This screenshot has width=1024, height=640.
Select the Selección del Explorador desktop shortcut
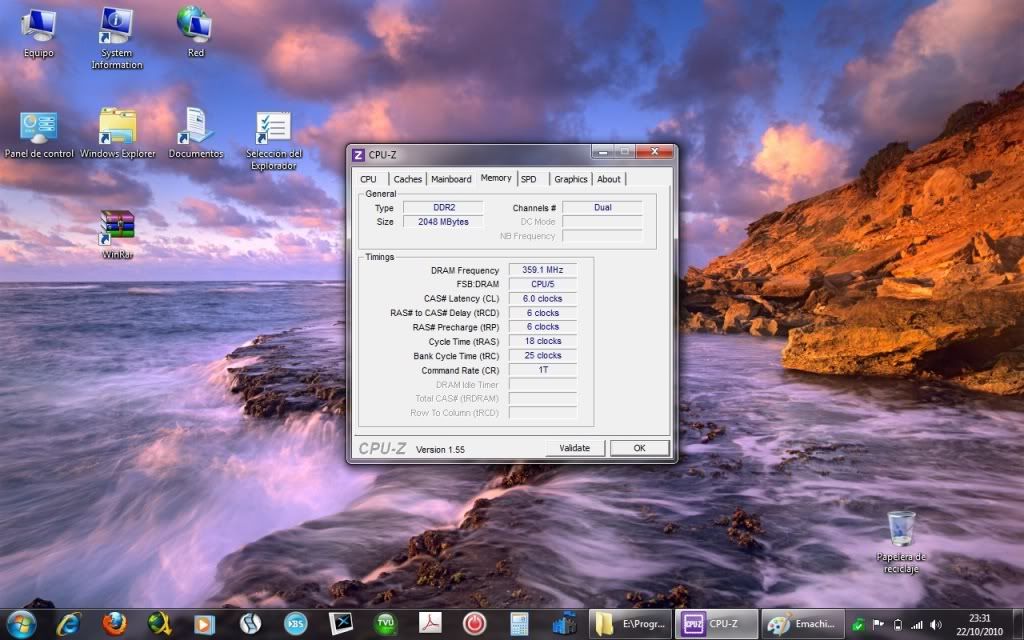coord(274,140)
